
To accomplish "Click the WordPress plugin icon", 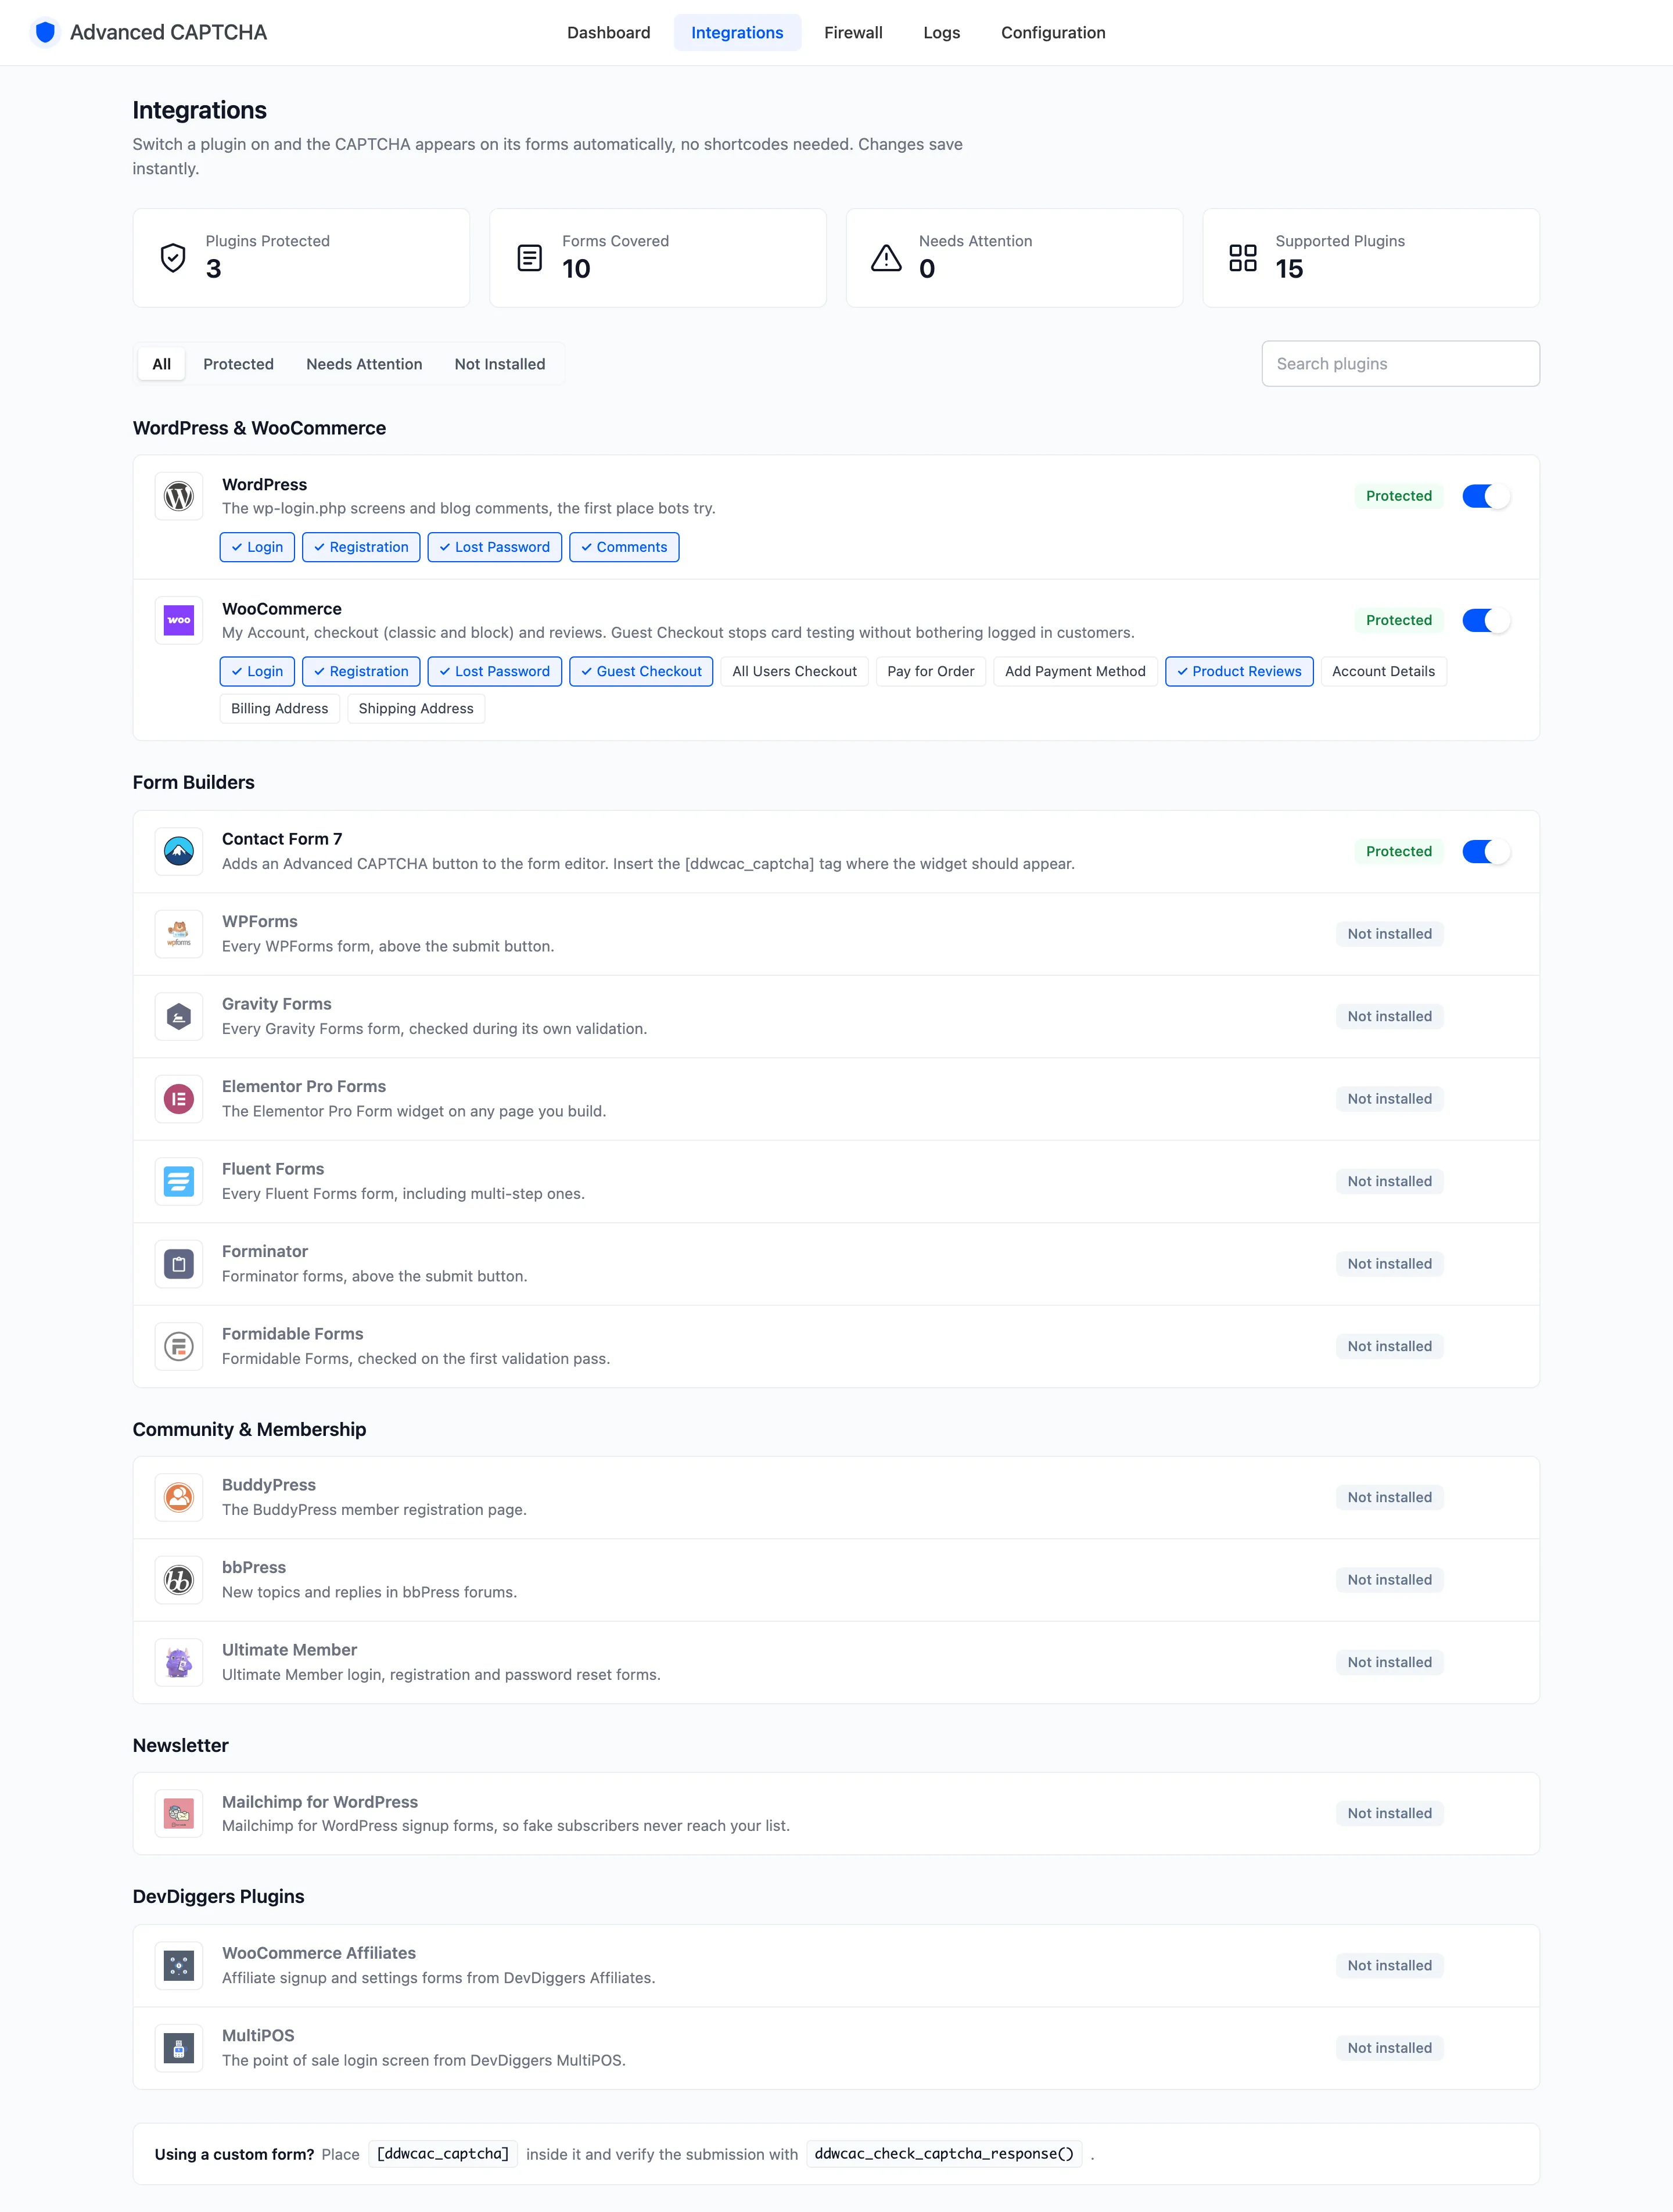I will (179, 496).
